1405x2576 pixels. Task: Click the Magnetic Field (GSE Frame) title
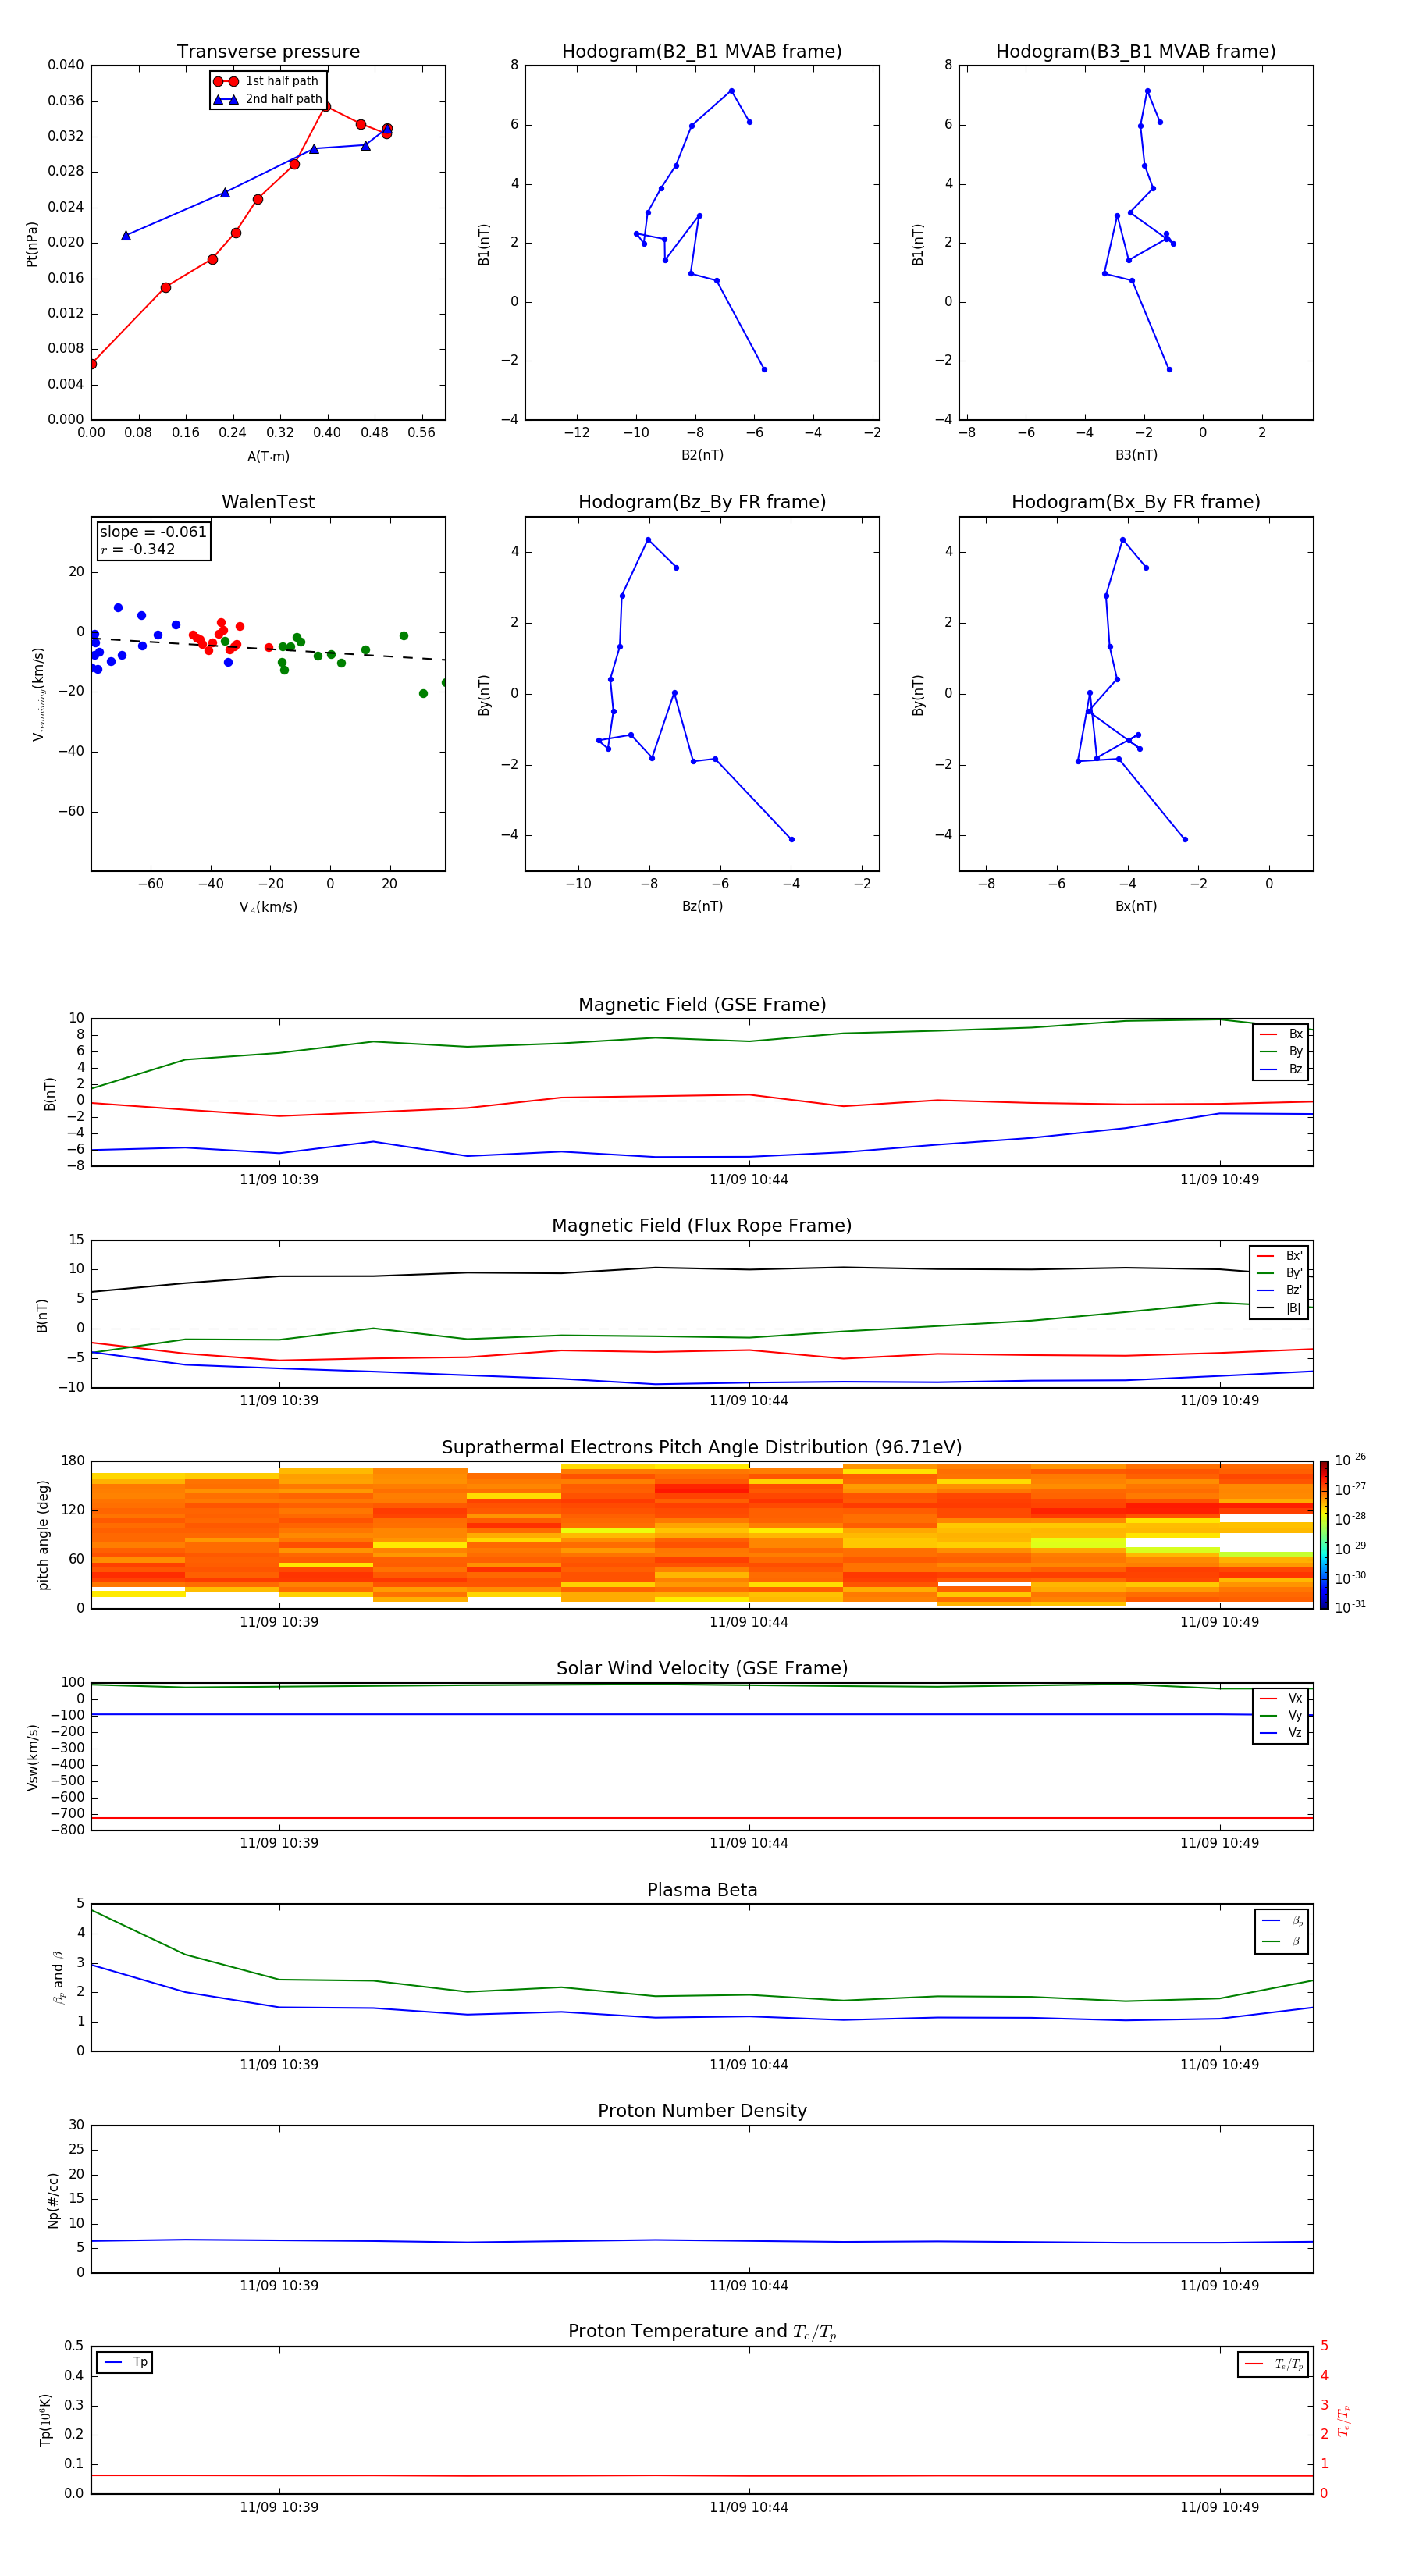[x=702, y=1005]
